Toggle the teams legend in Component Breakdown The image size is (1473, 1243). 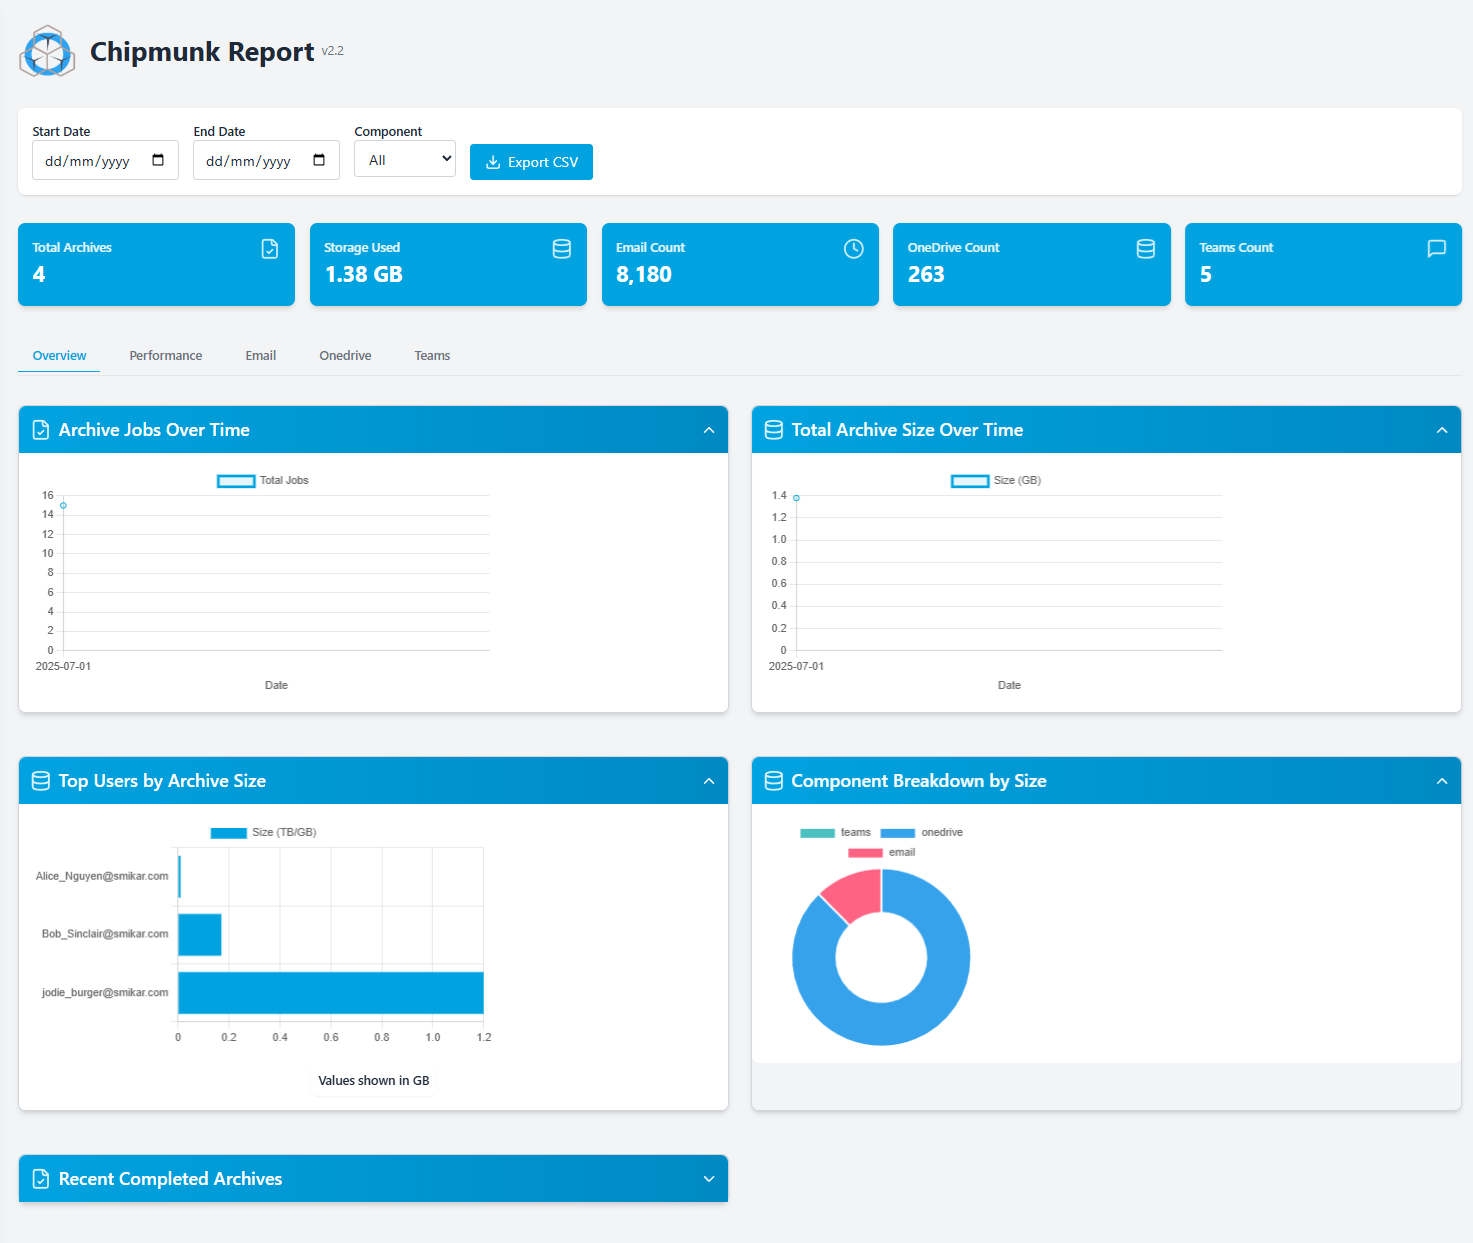tap(835, 833)
